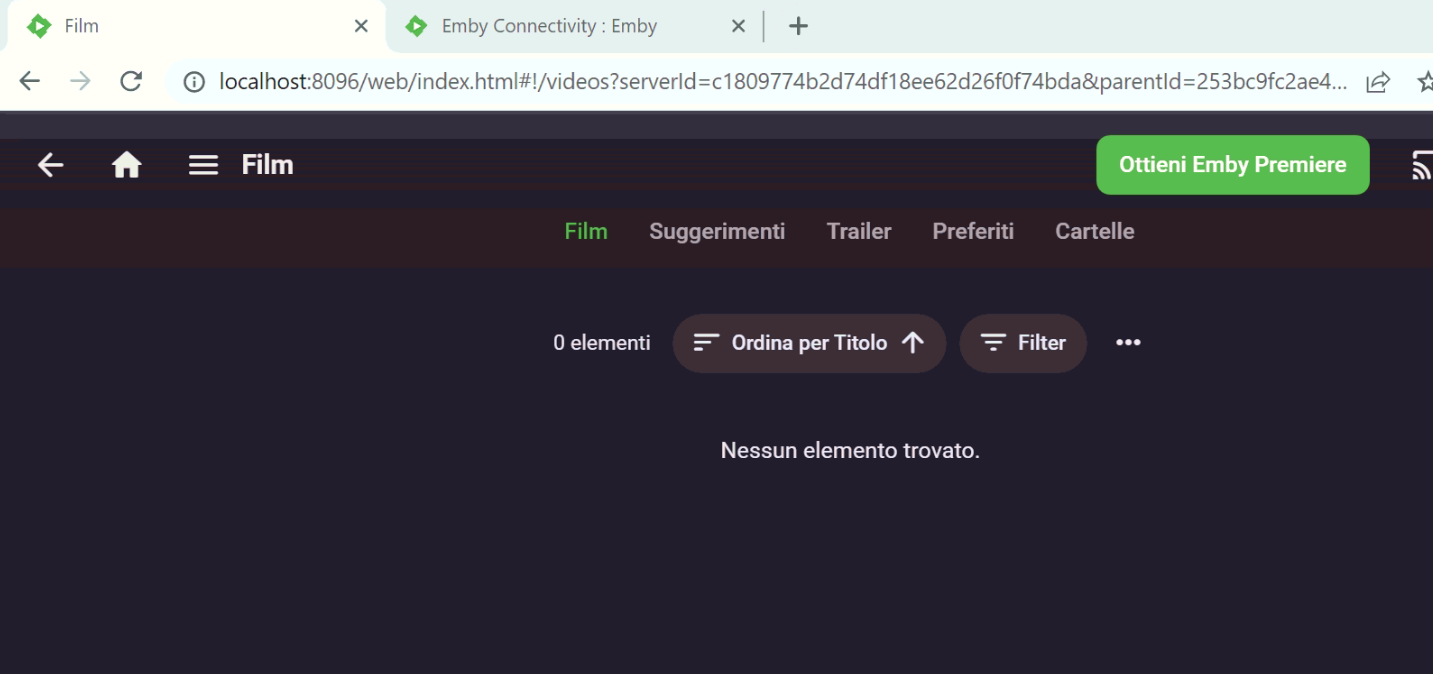1433x674 pixels.
Task: Click the browser back arrow
Action: coord(30,82)
